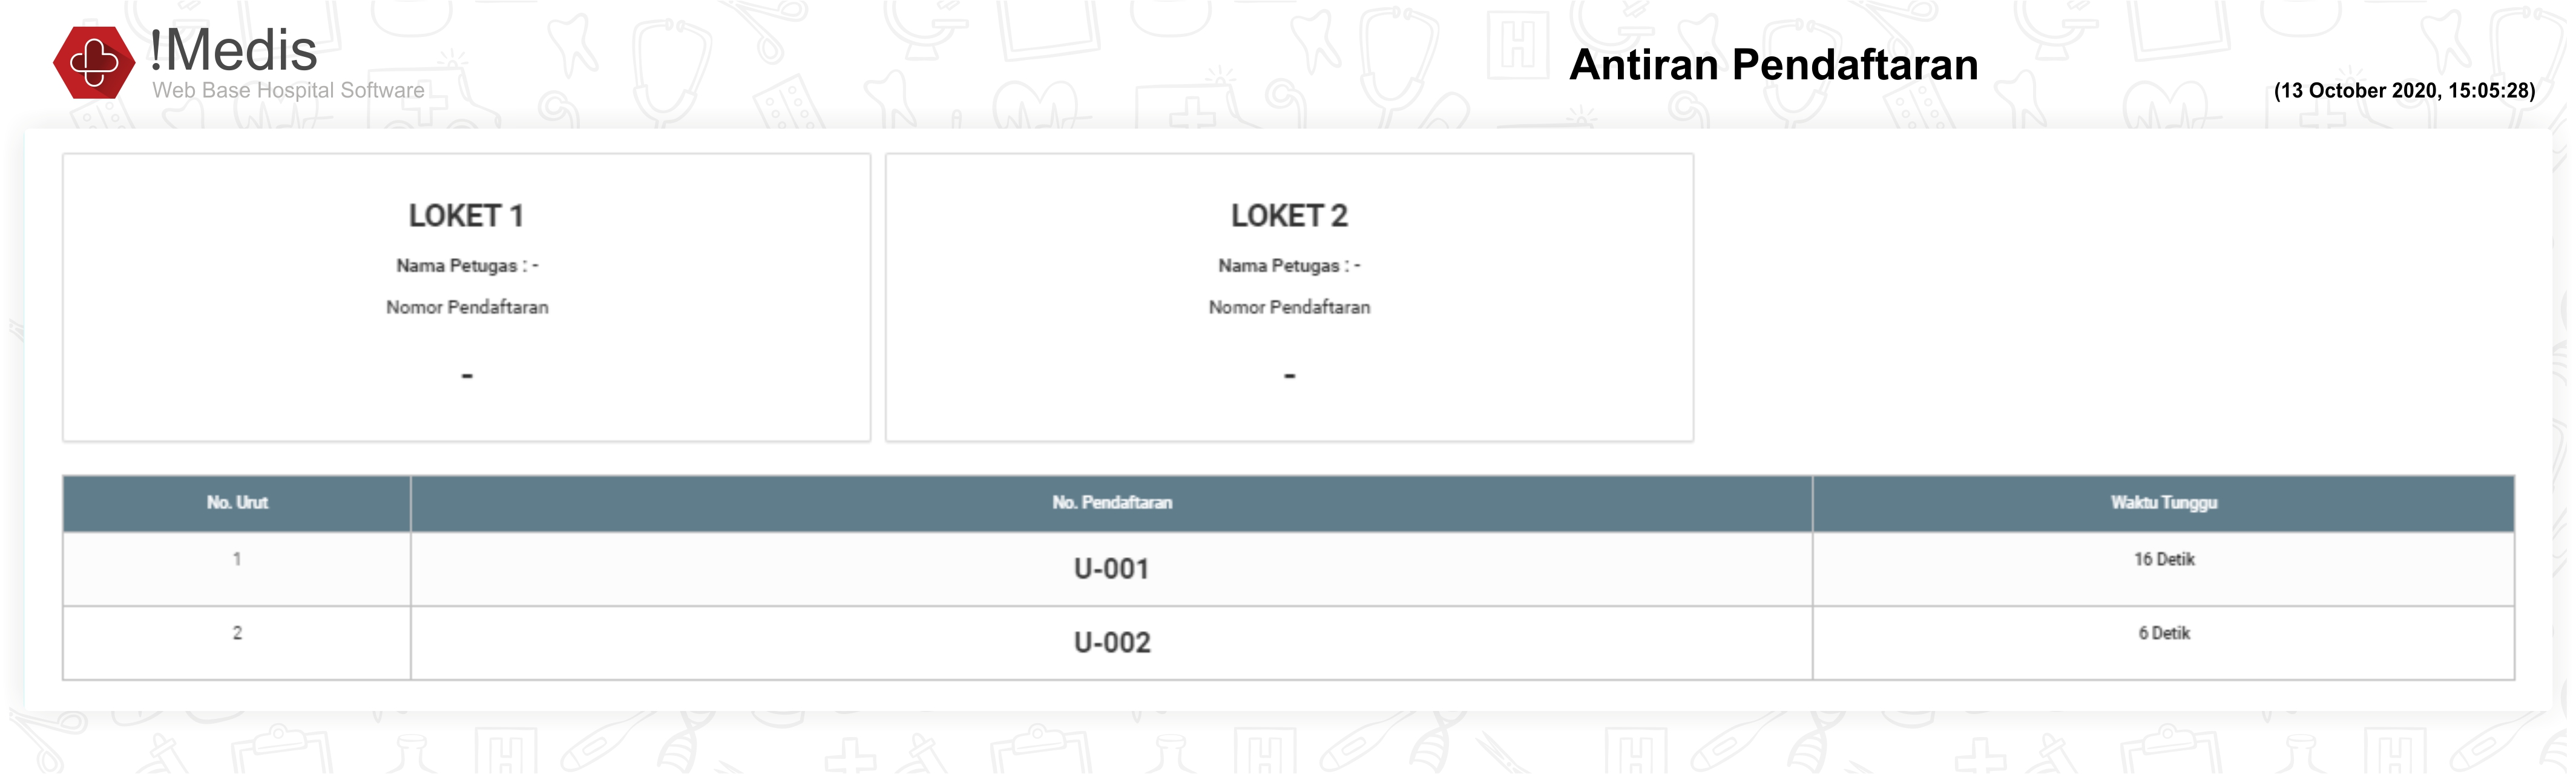Click Nomor Pendaftaran label in LOKET 2
Screen dimensions: 2576x774
[1289, 307]
